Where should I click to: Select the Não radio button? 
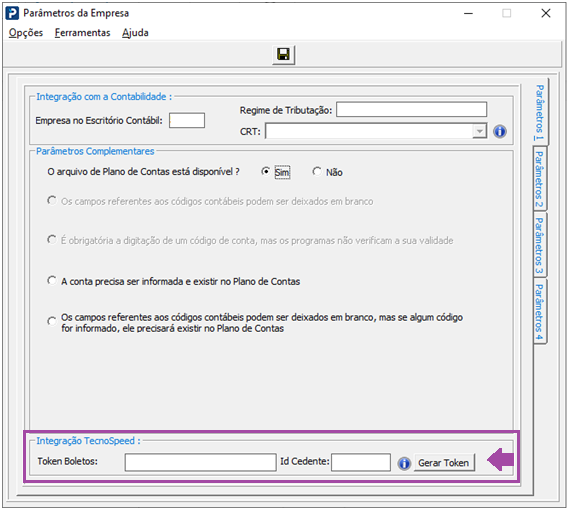tap(317, 171)
